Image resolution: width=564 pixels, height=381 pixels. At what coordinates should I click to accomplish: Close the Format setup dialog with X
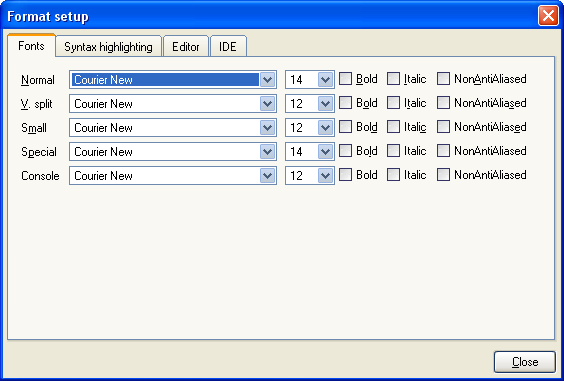(x=548, y=16)
